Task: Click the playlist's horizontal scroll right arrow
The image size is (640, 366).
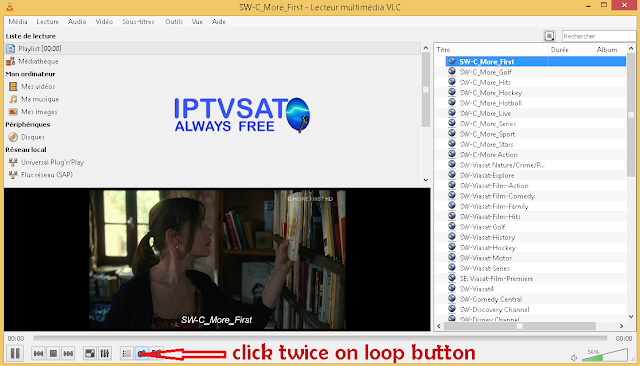Action: (622, 326)
